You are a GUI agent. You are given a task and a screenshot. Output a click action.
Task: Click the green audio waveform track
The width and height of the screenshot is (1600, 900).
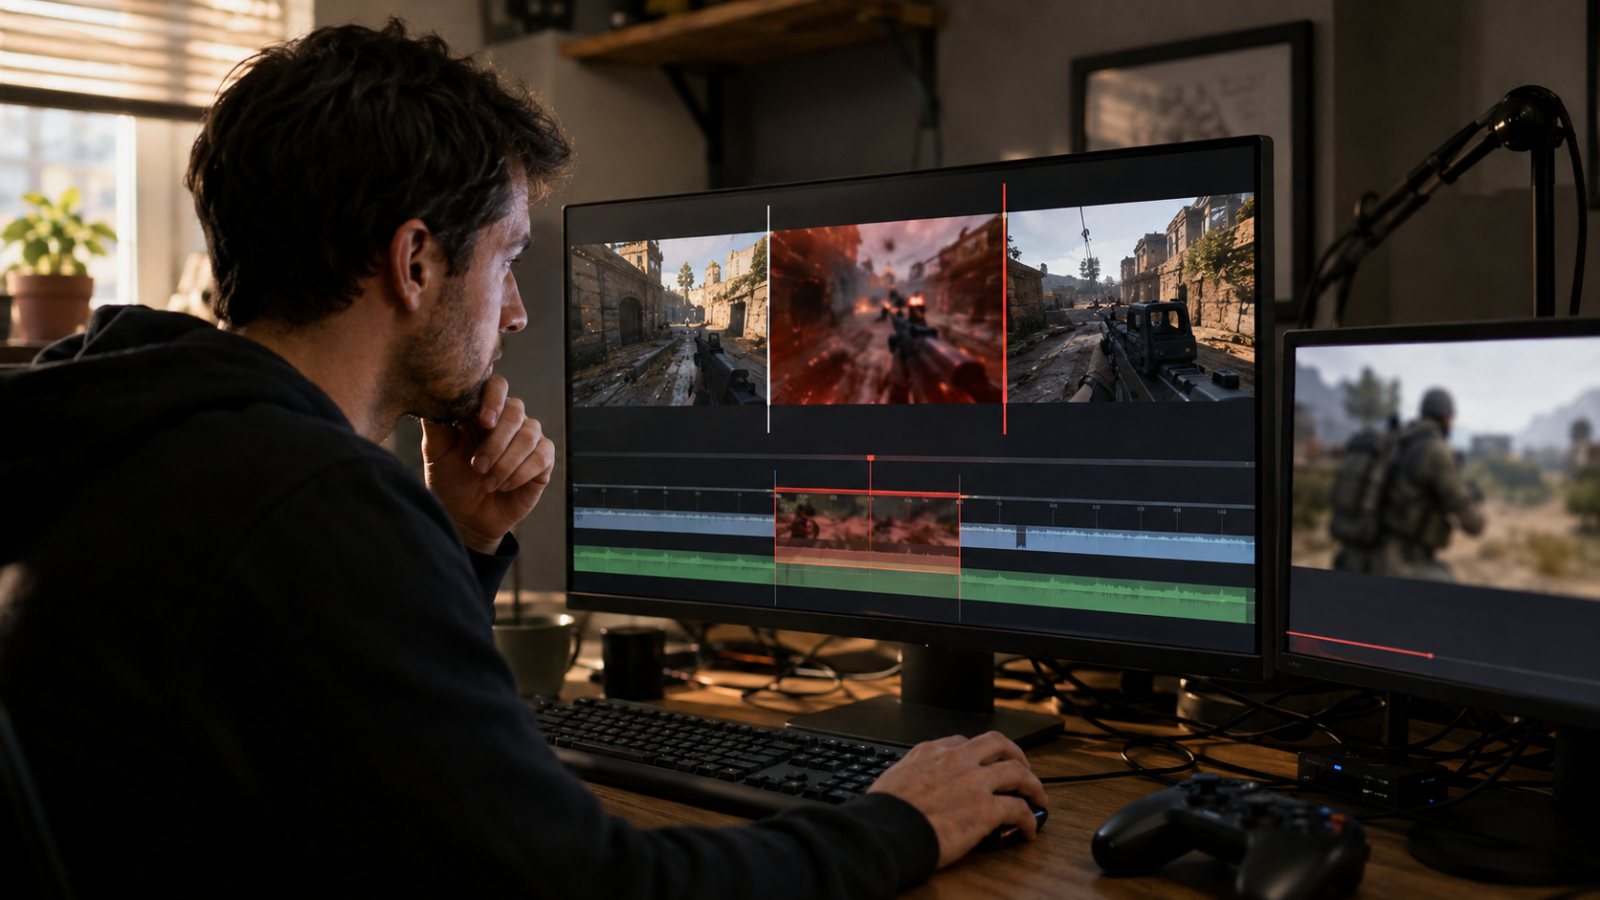point(913,583)
